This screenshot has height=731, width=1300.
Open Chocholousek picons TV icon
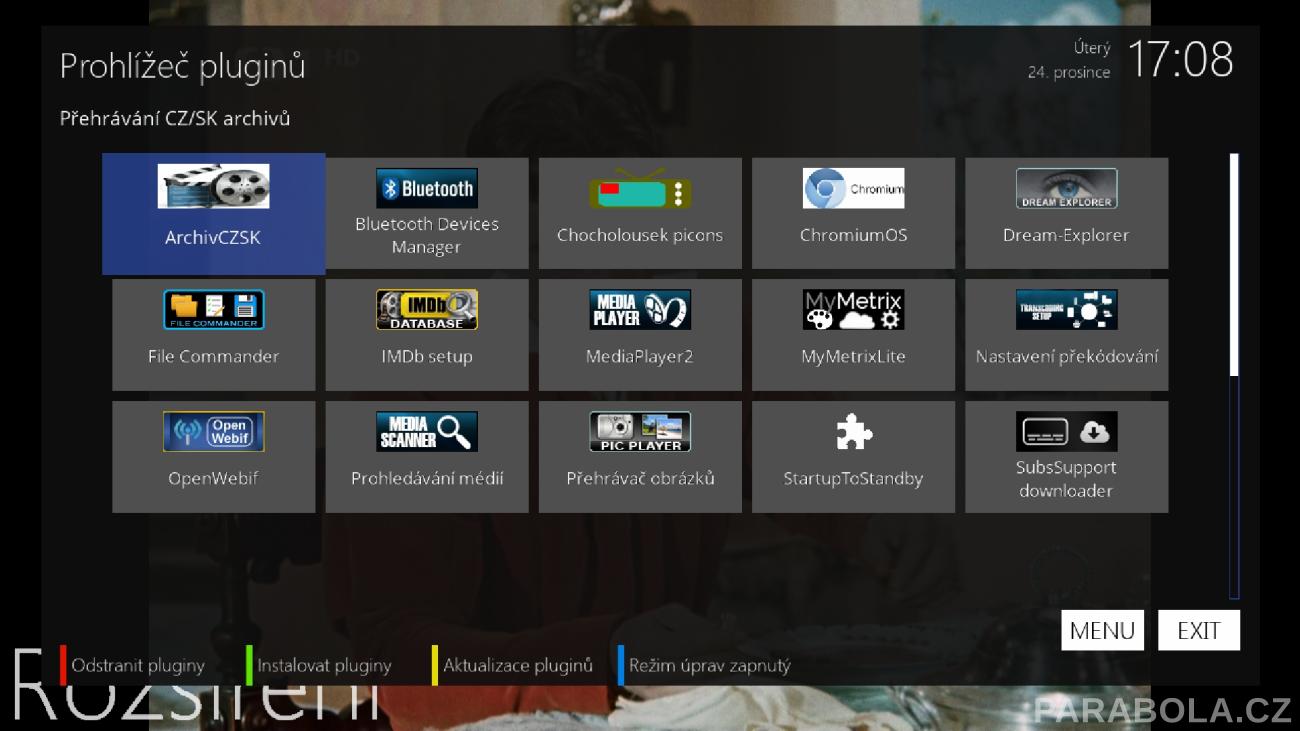click(640, 188)
